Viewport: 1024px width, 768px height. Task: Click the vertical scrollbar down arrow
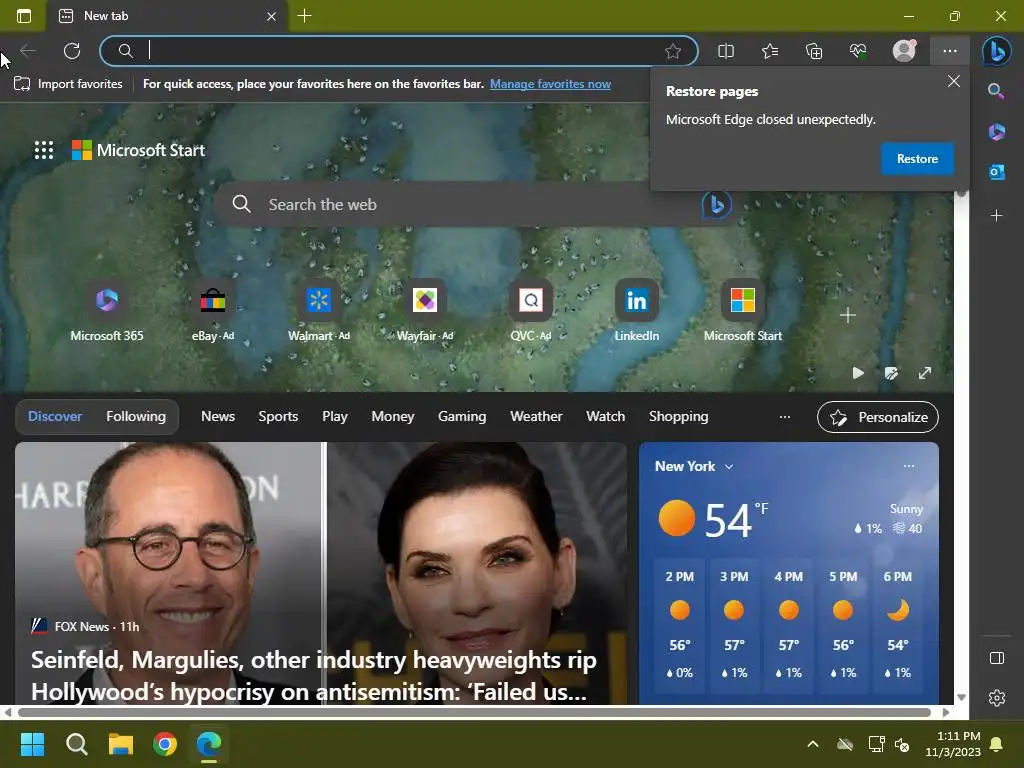(x=961, y=697)
